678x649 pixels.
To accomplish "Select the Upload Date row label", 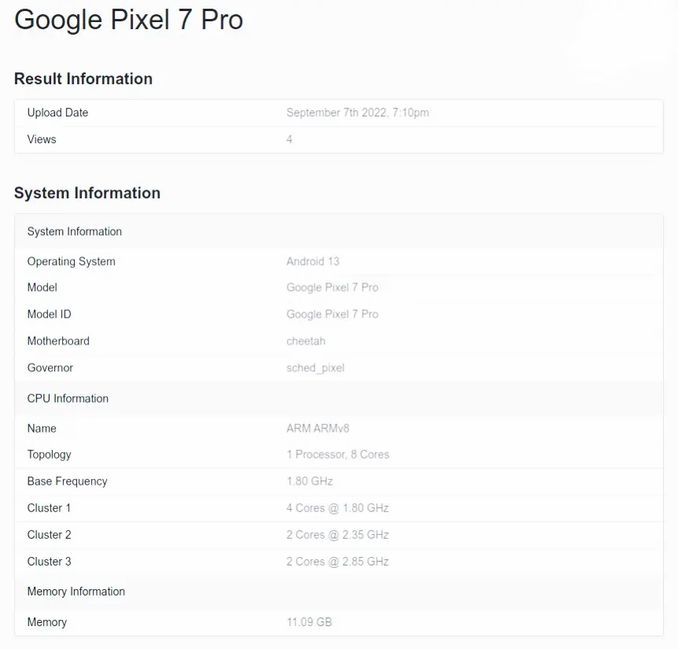I will [57, 113].
